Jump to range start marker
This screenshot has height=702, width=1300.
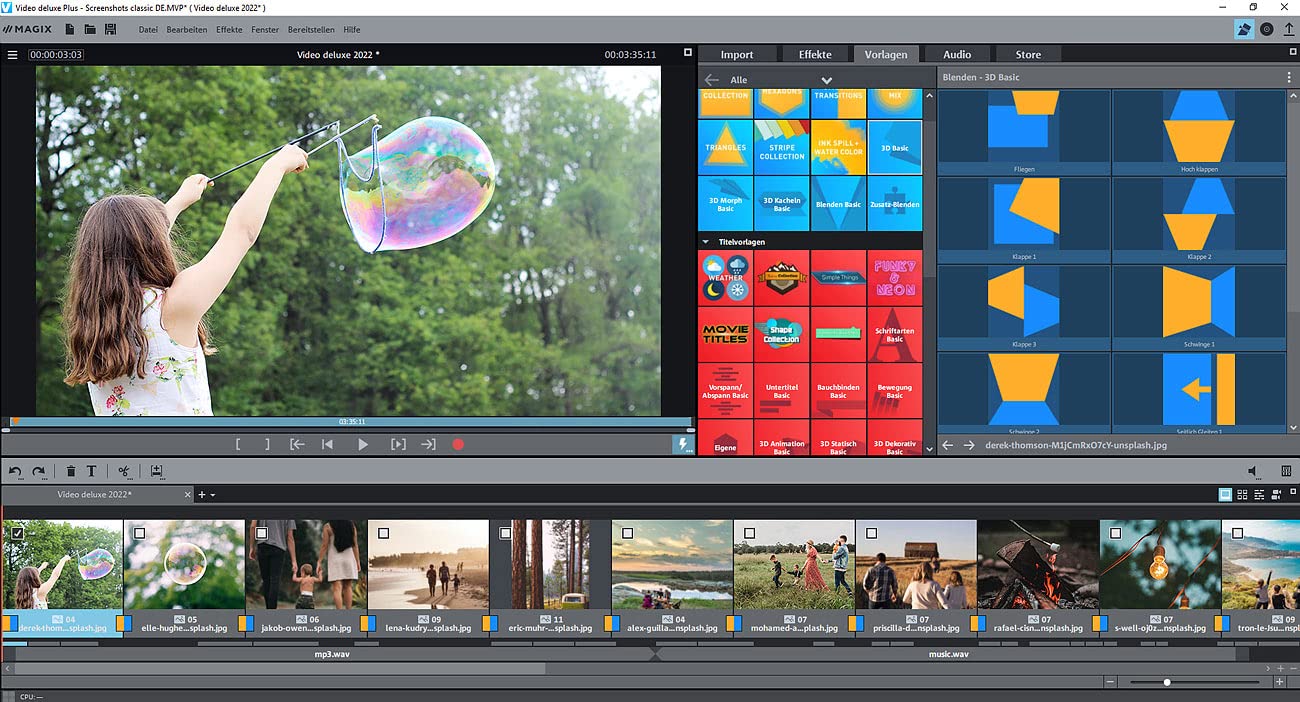[x=297, y=444]
